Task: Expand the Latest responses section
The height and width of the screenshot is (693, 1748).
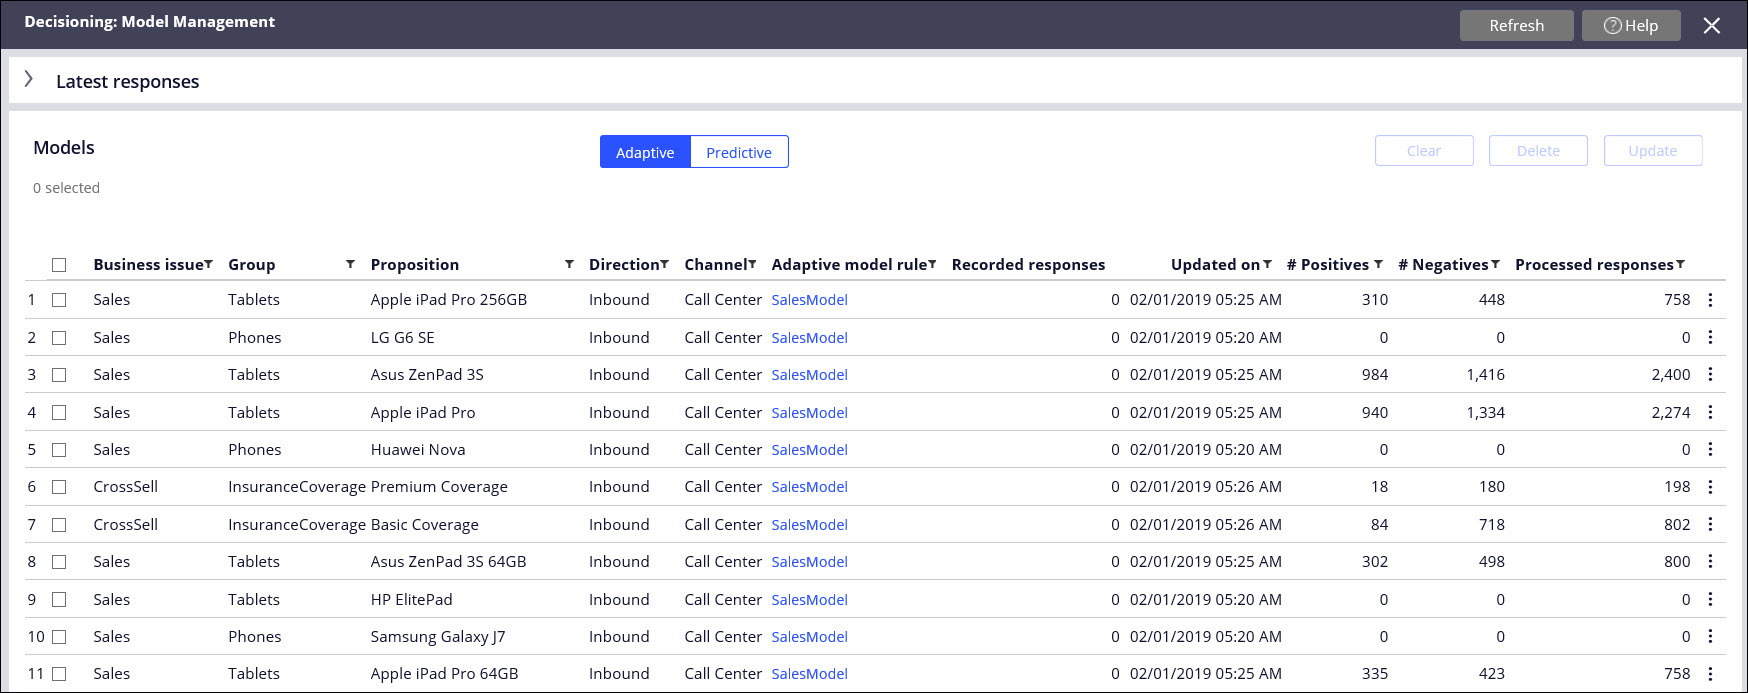Action: (x=29, y=80)
